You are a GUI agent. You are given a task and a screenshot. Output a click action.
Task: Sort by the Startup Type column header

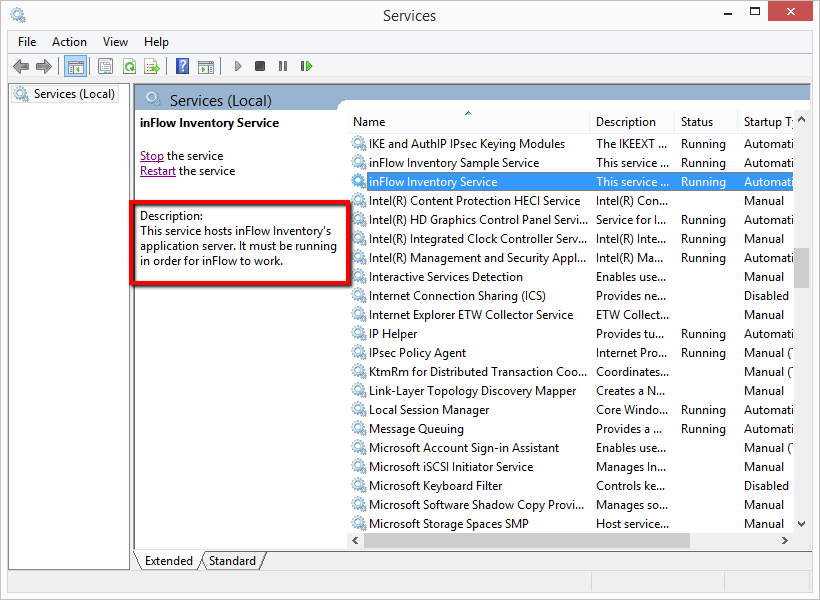pyautogui.click(x=766, y=122)
